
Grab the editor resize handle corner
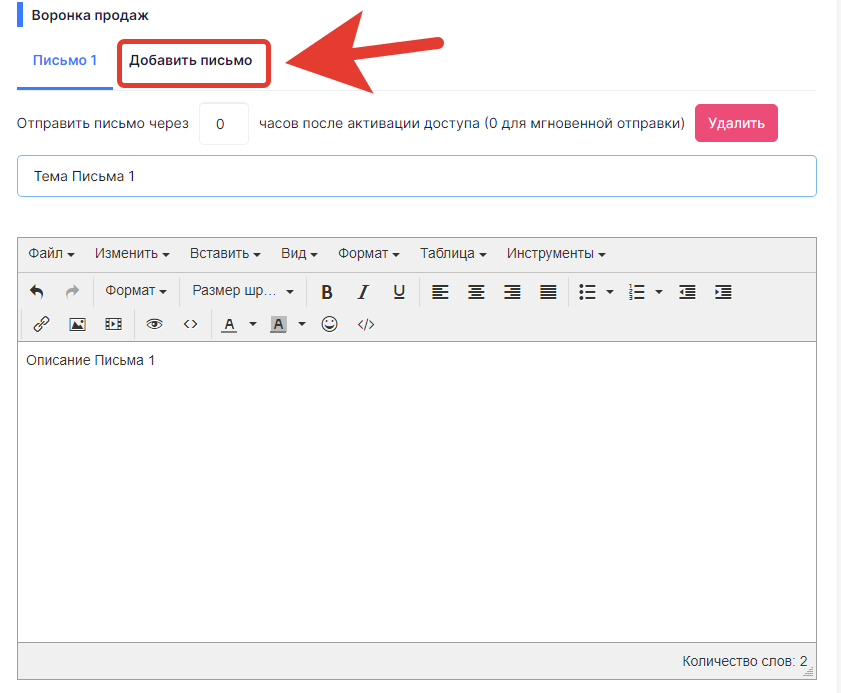point(809,672)
